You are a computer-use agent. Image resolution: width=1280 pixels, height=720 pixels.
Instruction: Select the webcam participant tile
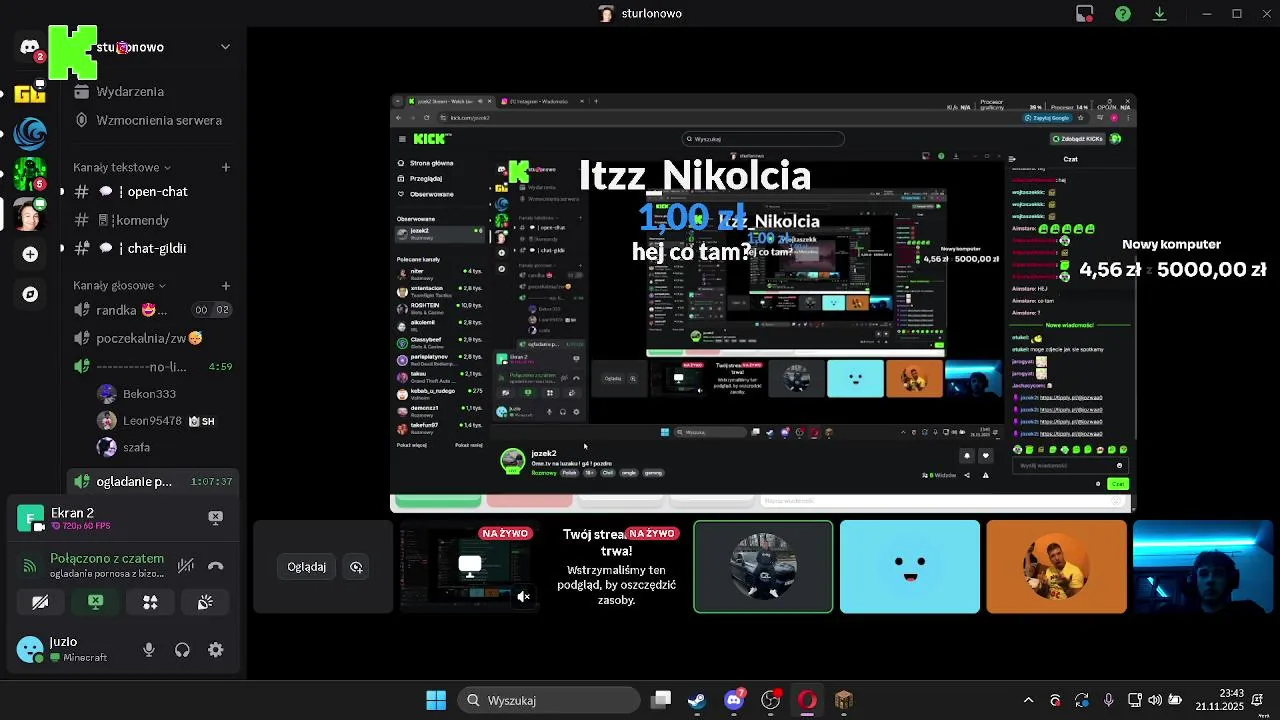(x=1203, y=567)
